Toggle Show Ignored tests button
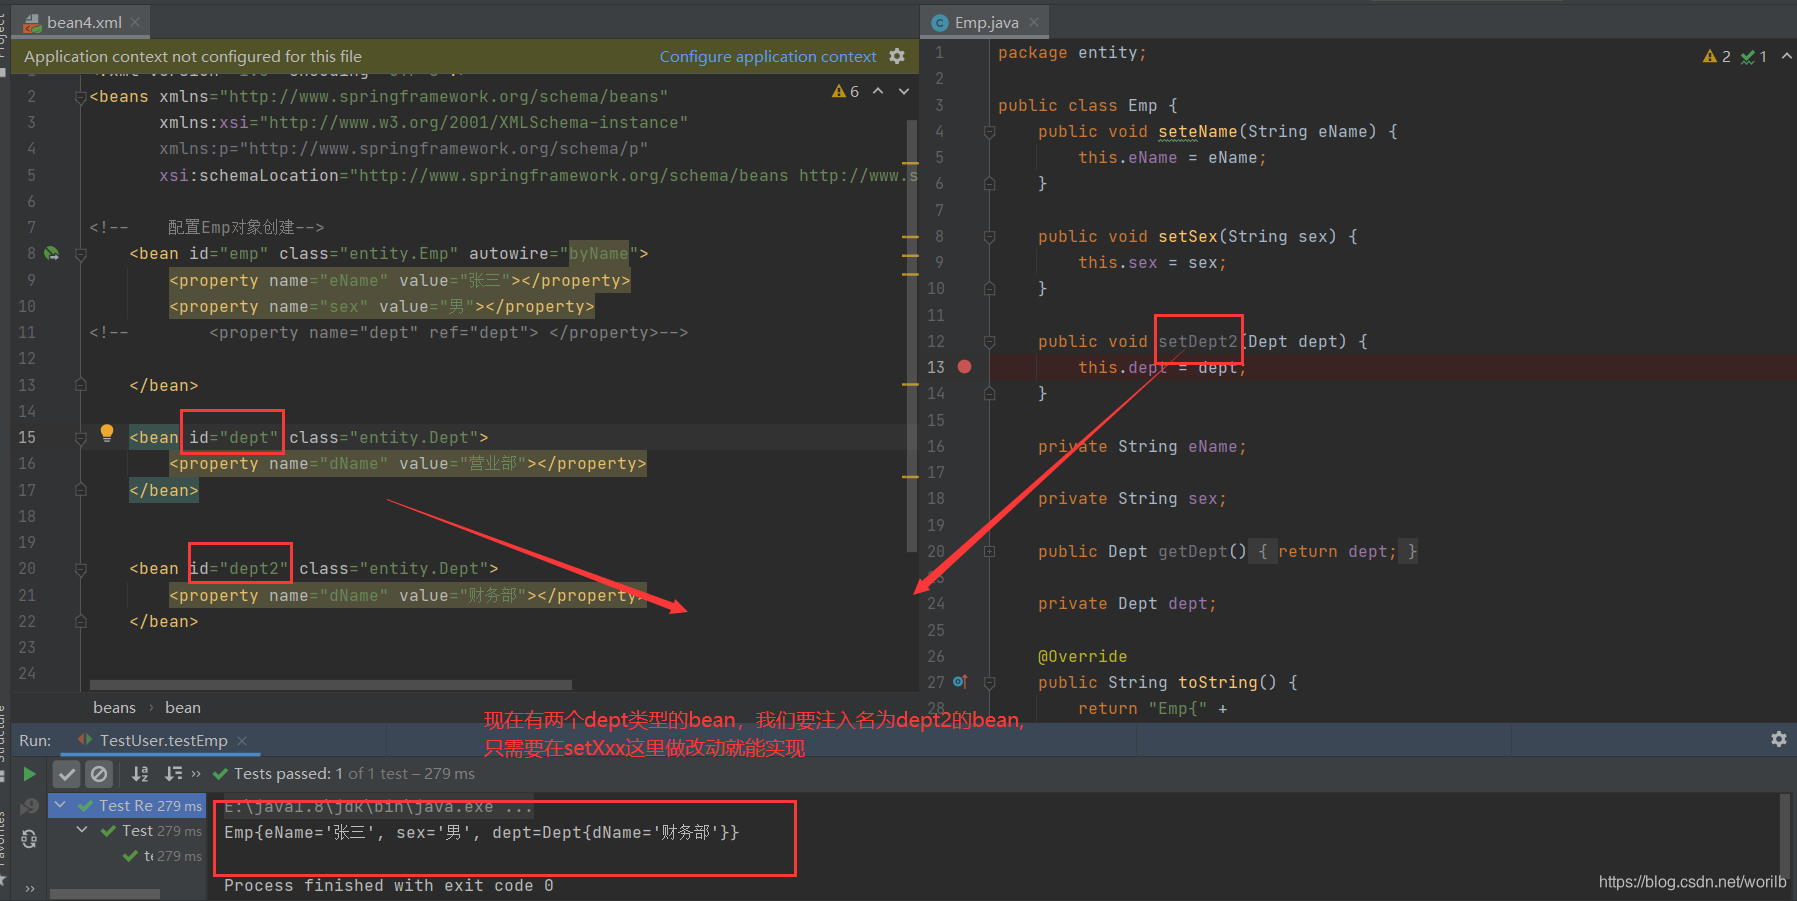Viewport: 1797px width, 901px height. [99, 774]
